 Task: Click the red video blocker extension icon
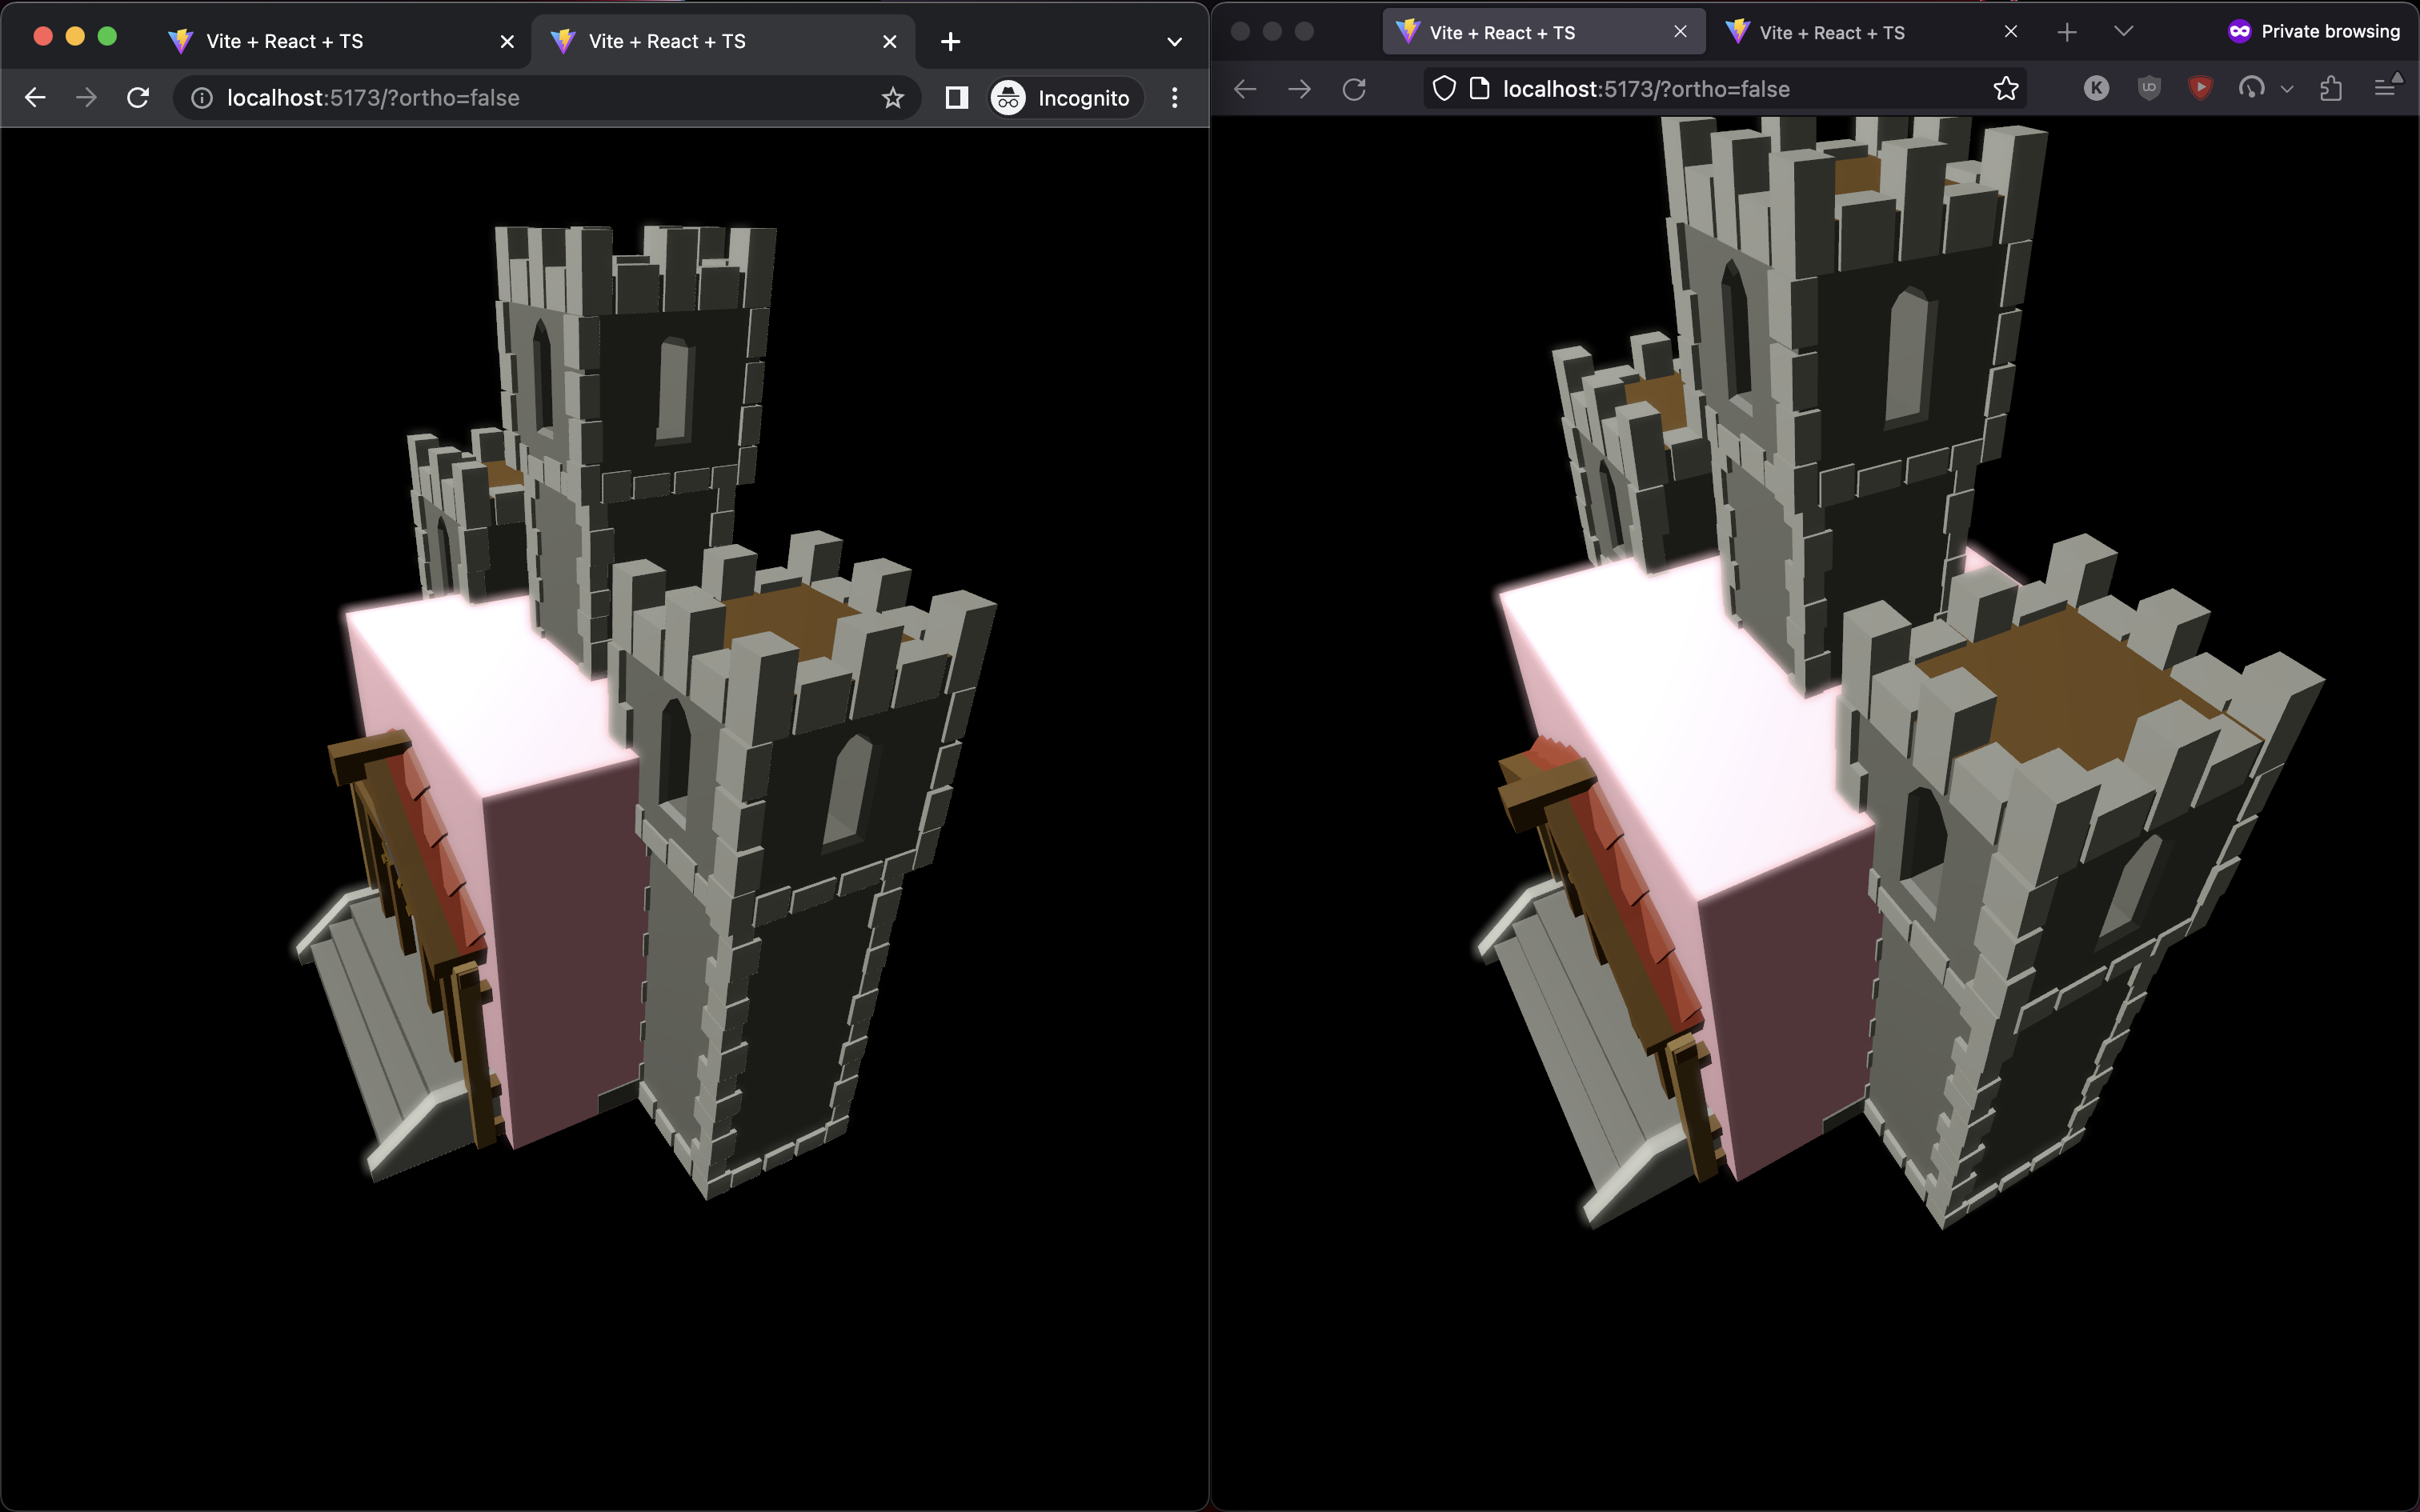click(2201, 88)
